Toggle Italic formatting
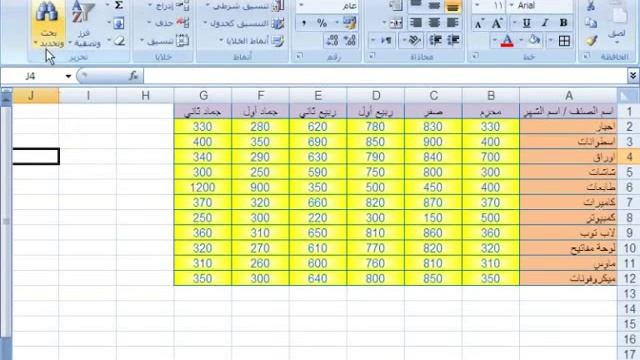 pyautogui.click(x=545, y=23)
